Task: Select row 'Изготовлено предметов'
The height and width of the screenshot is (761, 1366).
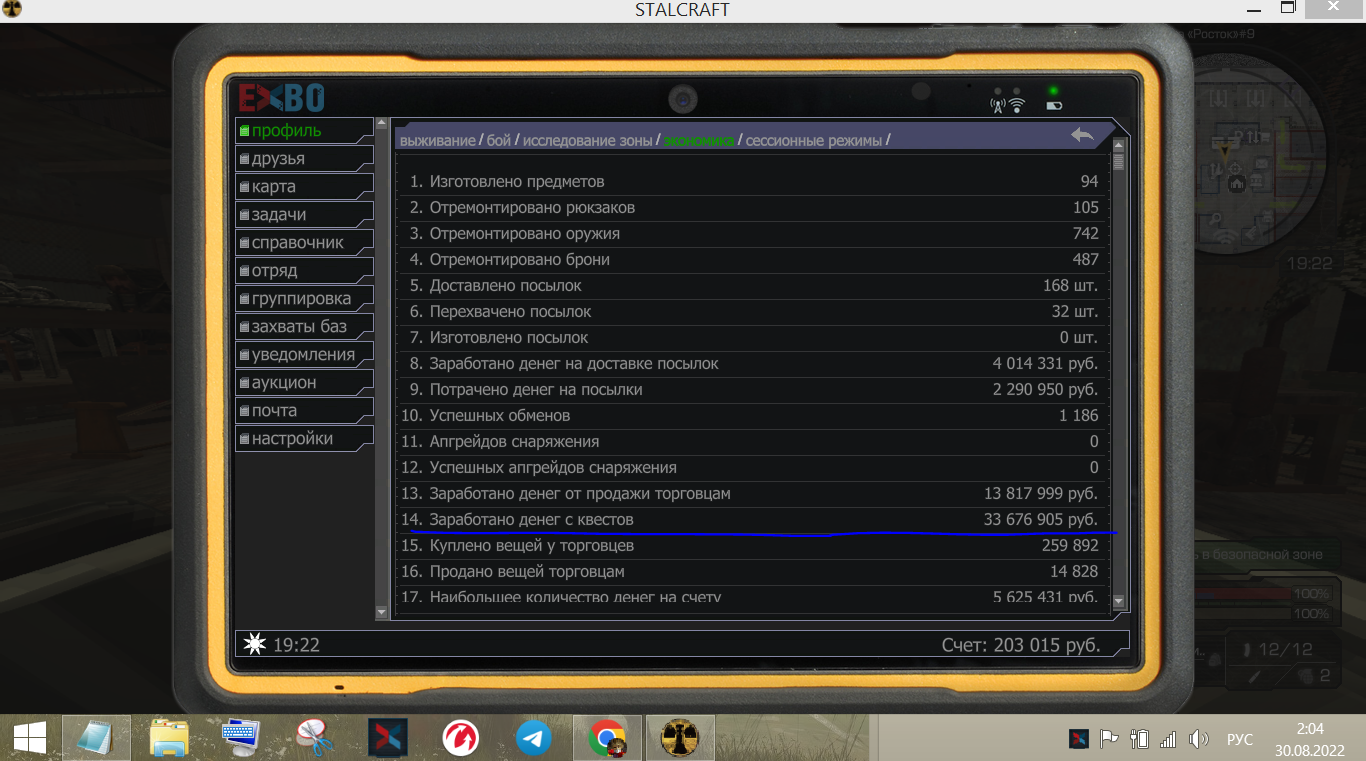Action: 750,181
